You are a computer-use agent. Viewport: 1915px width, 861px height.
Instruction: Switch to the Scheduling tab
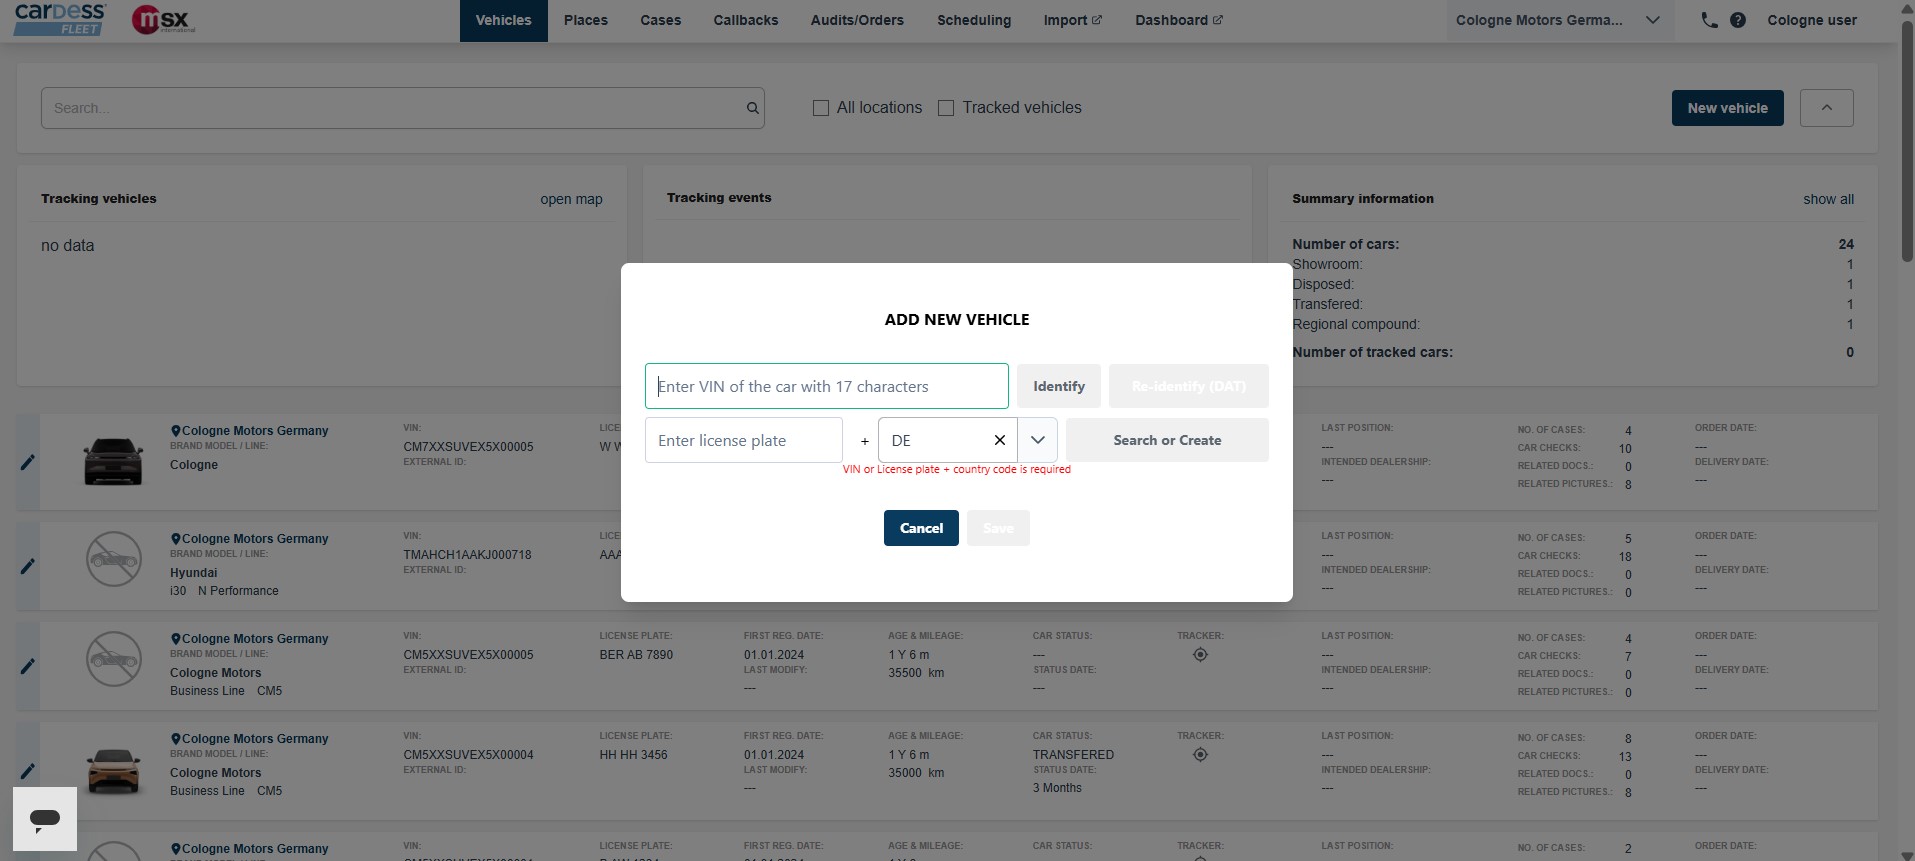coord(973,20)
